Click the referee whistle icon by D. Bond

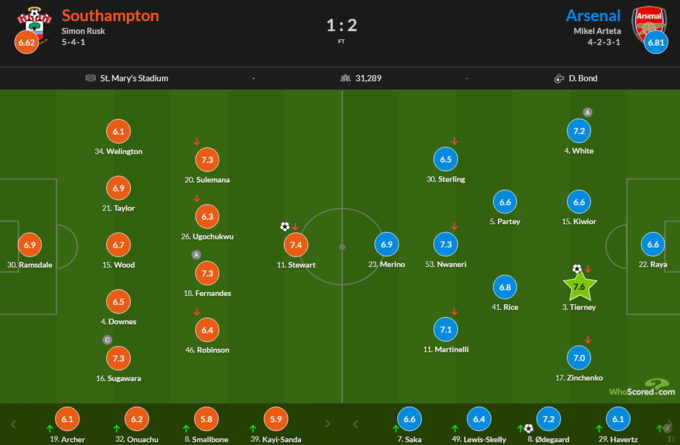[x=560, y=78]
